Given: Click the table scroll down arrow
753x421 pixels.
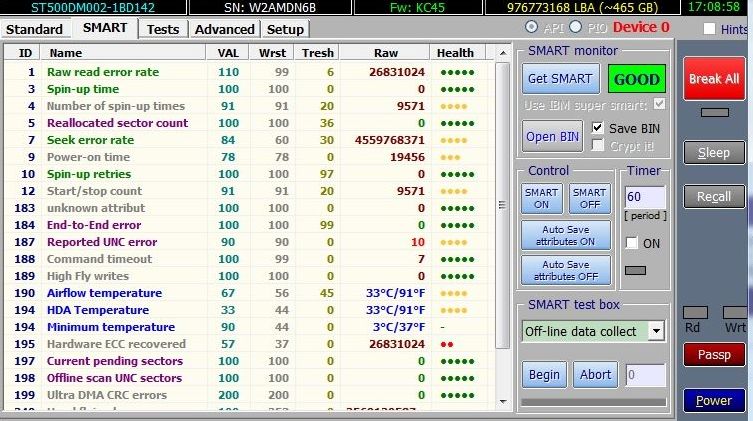Looking at the screenshot, I should [x=502, y=401].
